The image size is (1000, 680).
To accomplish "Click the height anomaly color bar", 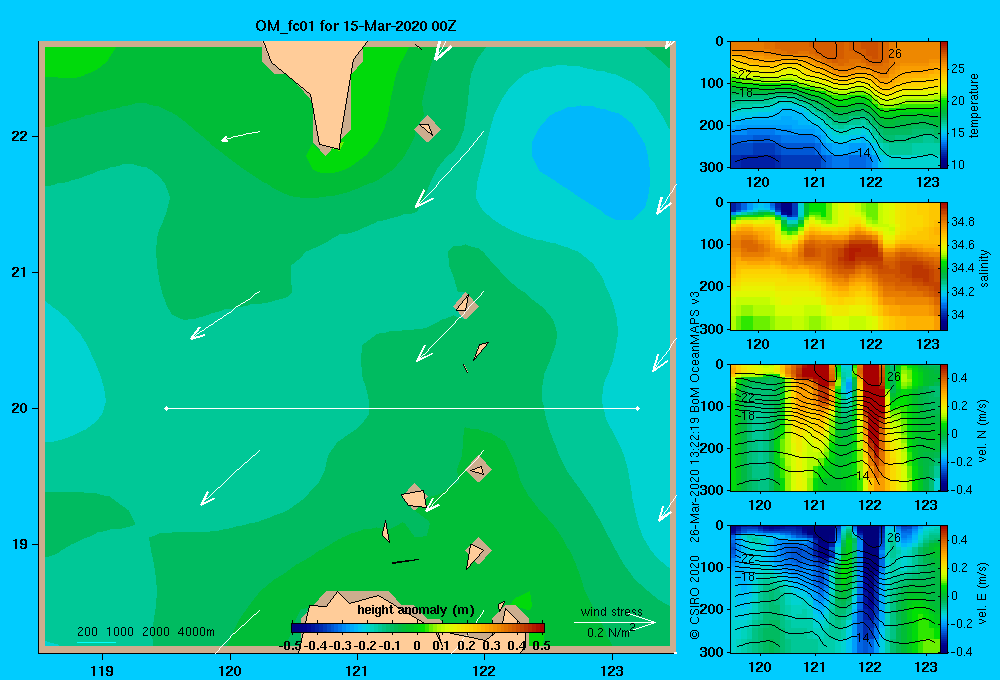I will (418, 628).
